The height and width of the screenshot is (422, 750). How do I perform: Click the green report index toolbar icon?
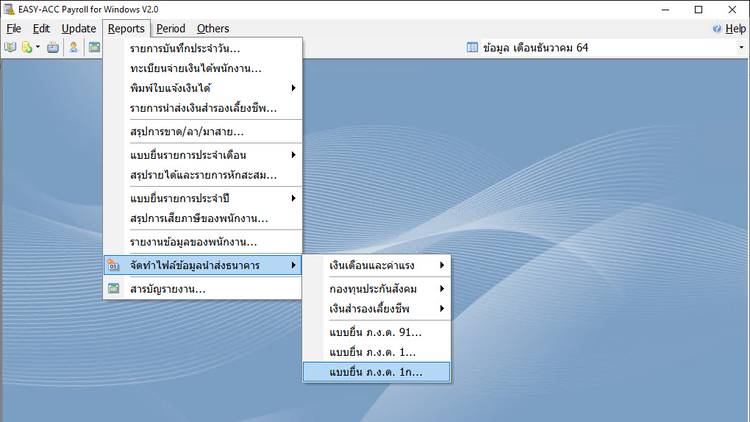[95, 47]
